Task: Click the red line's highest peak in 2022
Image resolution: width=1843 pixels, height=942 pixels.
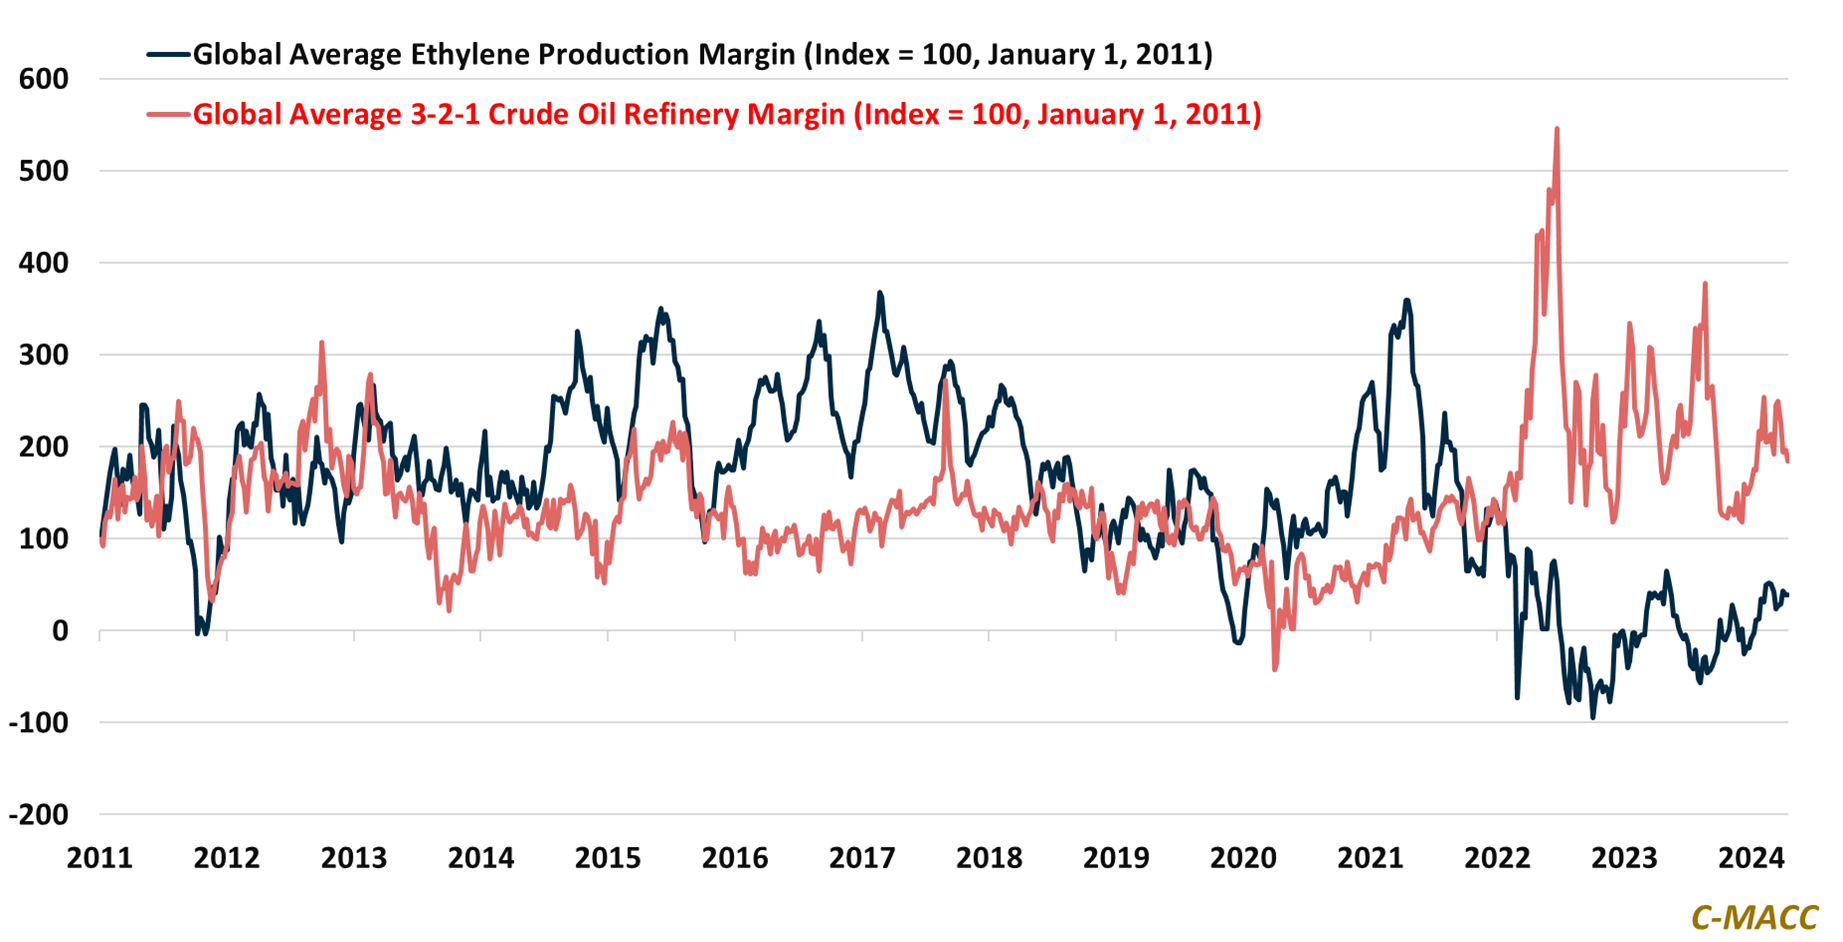Action: click(x=1557, y=129)
